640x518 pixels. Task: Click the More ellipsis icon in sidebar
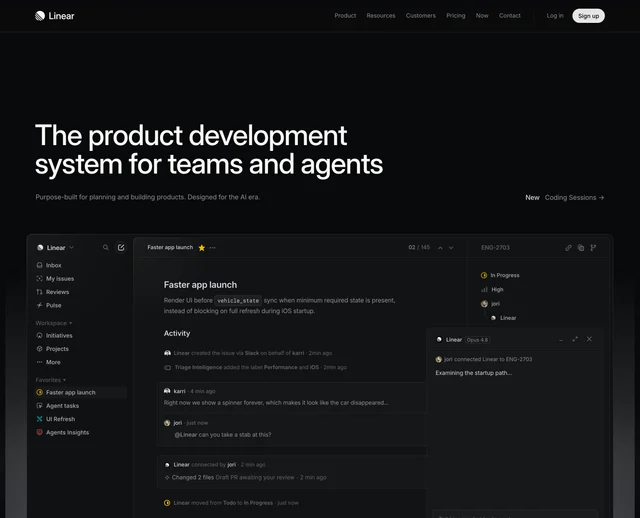(40, 362)
